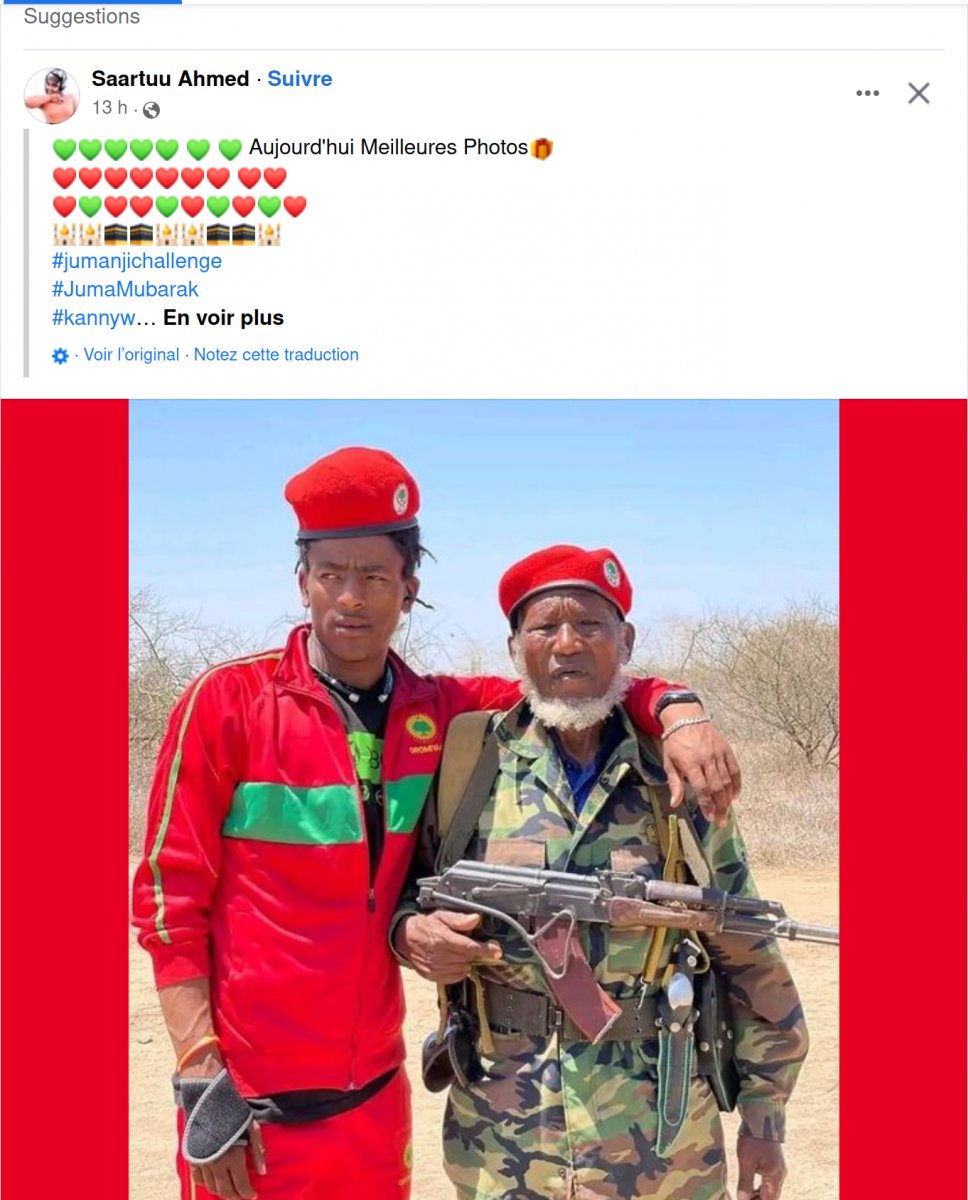Screen dimensions: 968x1200
Task: Show original text via Voir l'original
Action: point(131,355)
